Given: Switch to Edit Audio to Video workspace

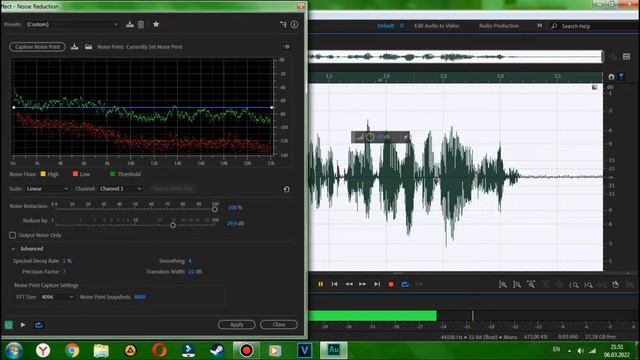Looking at the screenshot, I should pyautogui.click(x=436, y=26).
